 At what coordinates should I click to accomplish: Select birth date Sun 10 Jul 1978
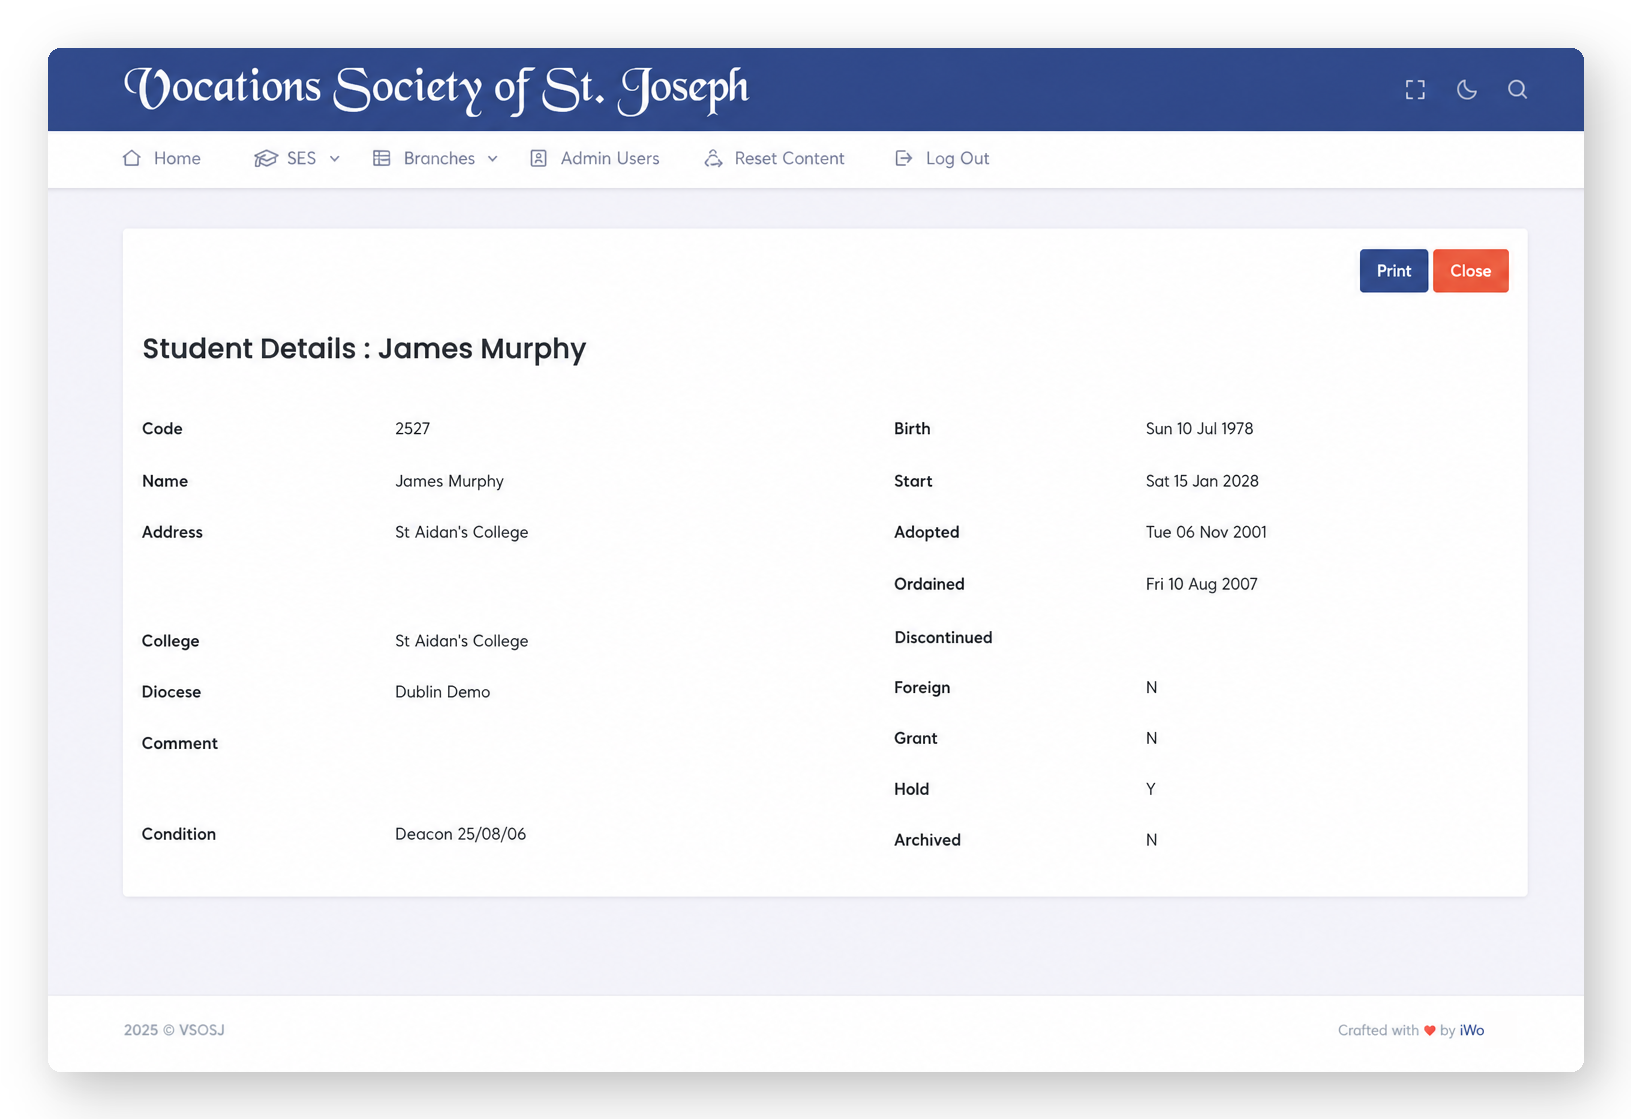click(1199, 429)
